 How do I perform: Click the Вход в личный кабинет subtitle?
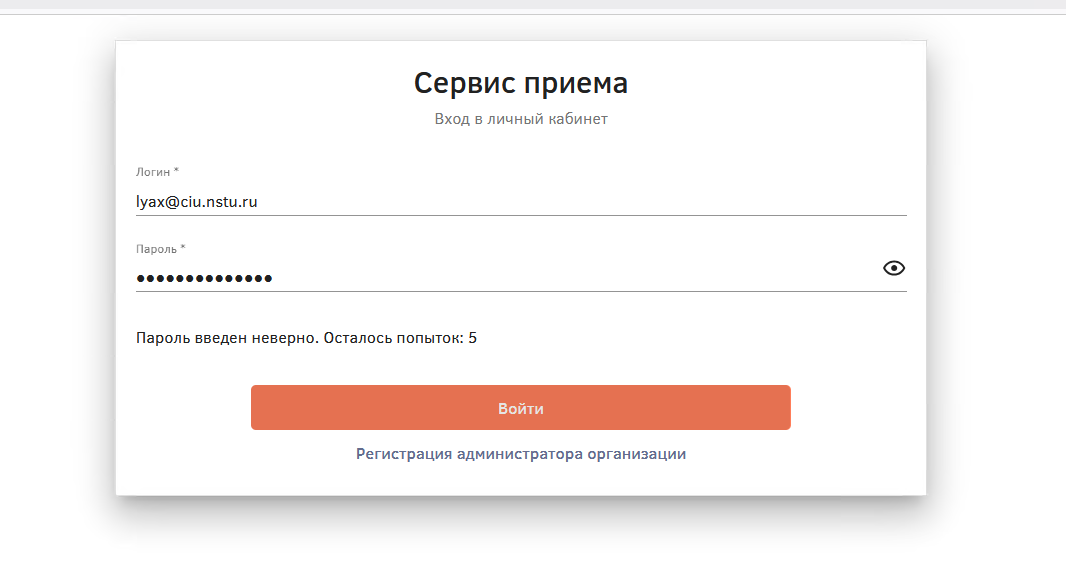pos(521,118)
